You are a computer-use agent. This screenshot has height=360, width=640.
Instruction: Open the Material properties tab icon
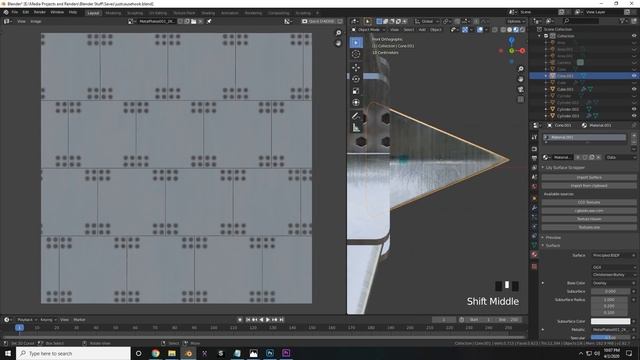click(534, 255)
